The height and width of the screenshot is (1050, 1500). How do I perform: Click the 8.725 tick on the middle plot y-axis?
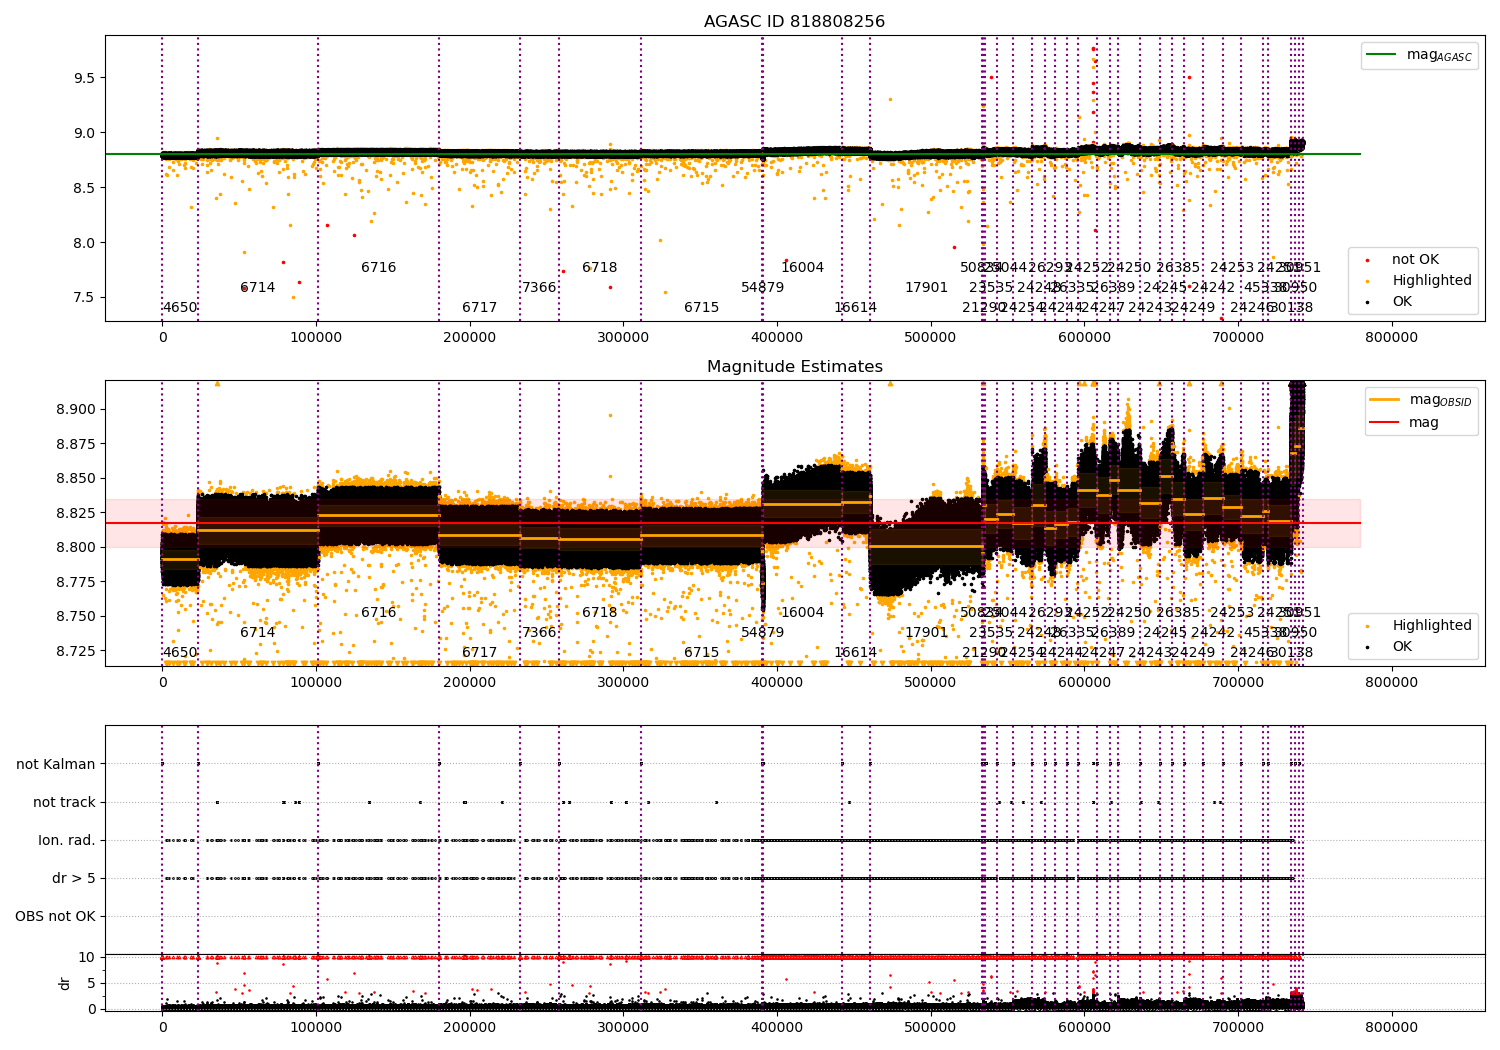pos(76,651)
